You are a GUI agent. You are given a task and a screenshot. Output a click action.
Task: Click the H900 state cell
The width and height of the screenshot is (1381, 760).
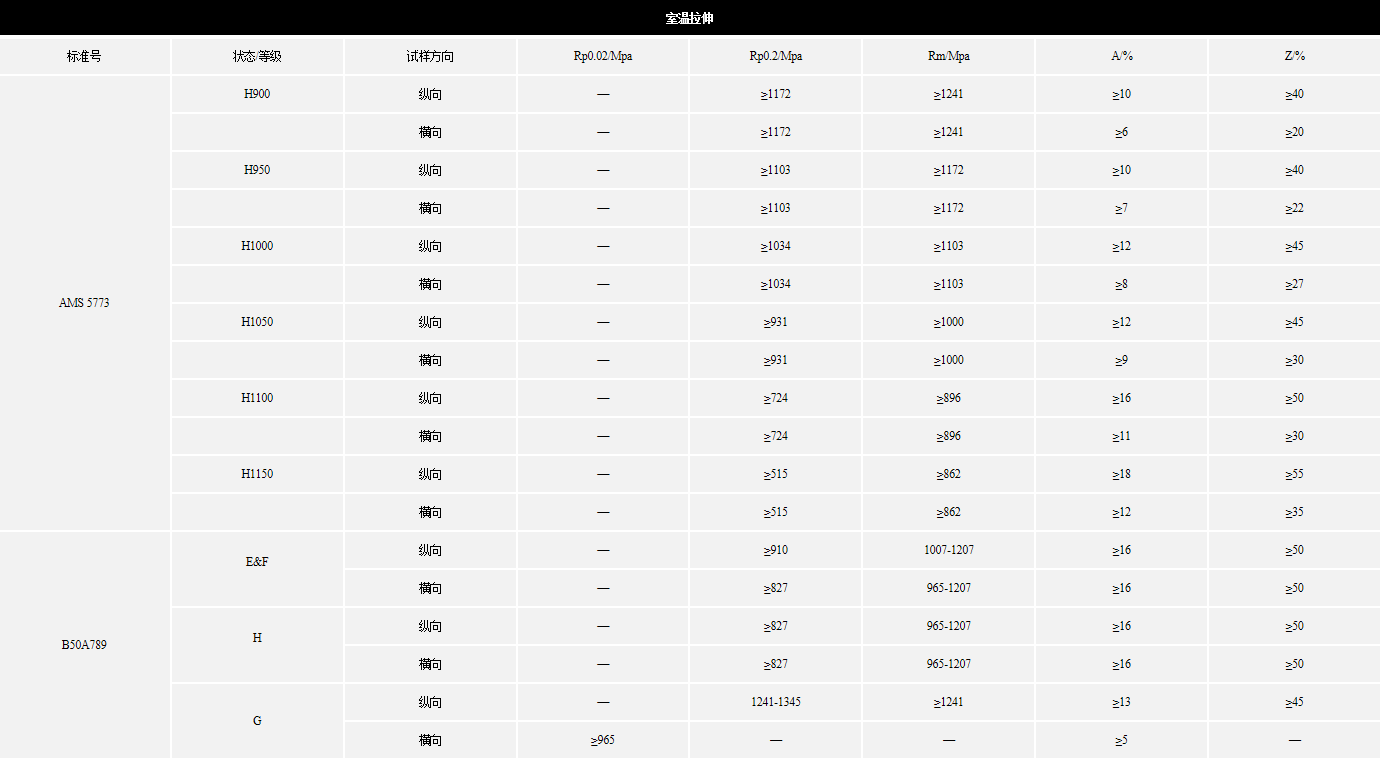pos(257,94)
